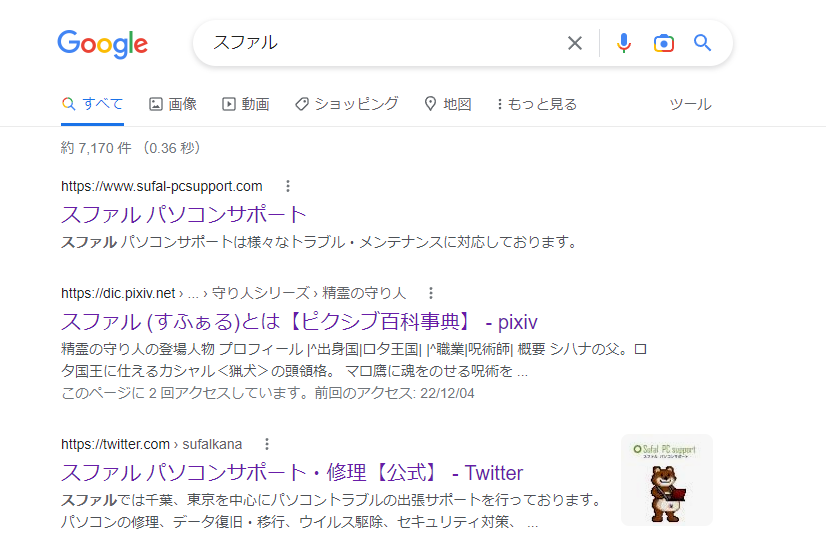Open image search with the camera icon
This screenshot has height=559, width=826.
tap(664, 43)
